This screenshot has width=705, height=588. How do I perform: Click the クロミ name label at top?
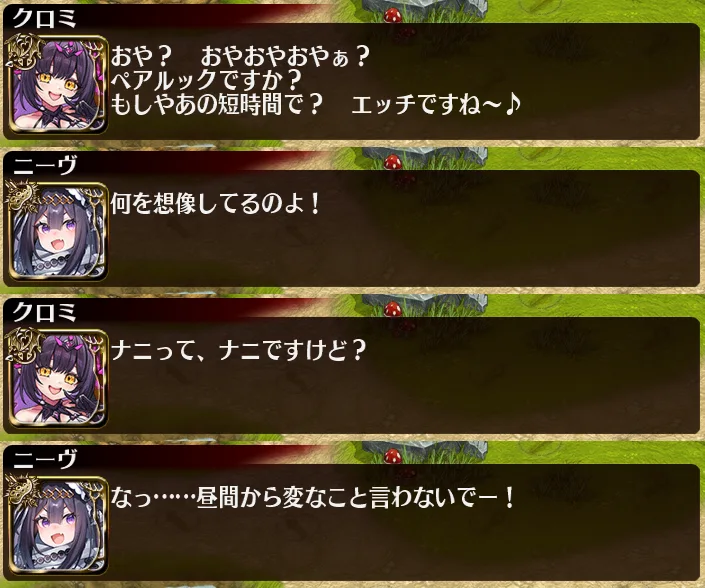(x=44, y=19)
